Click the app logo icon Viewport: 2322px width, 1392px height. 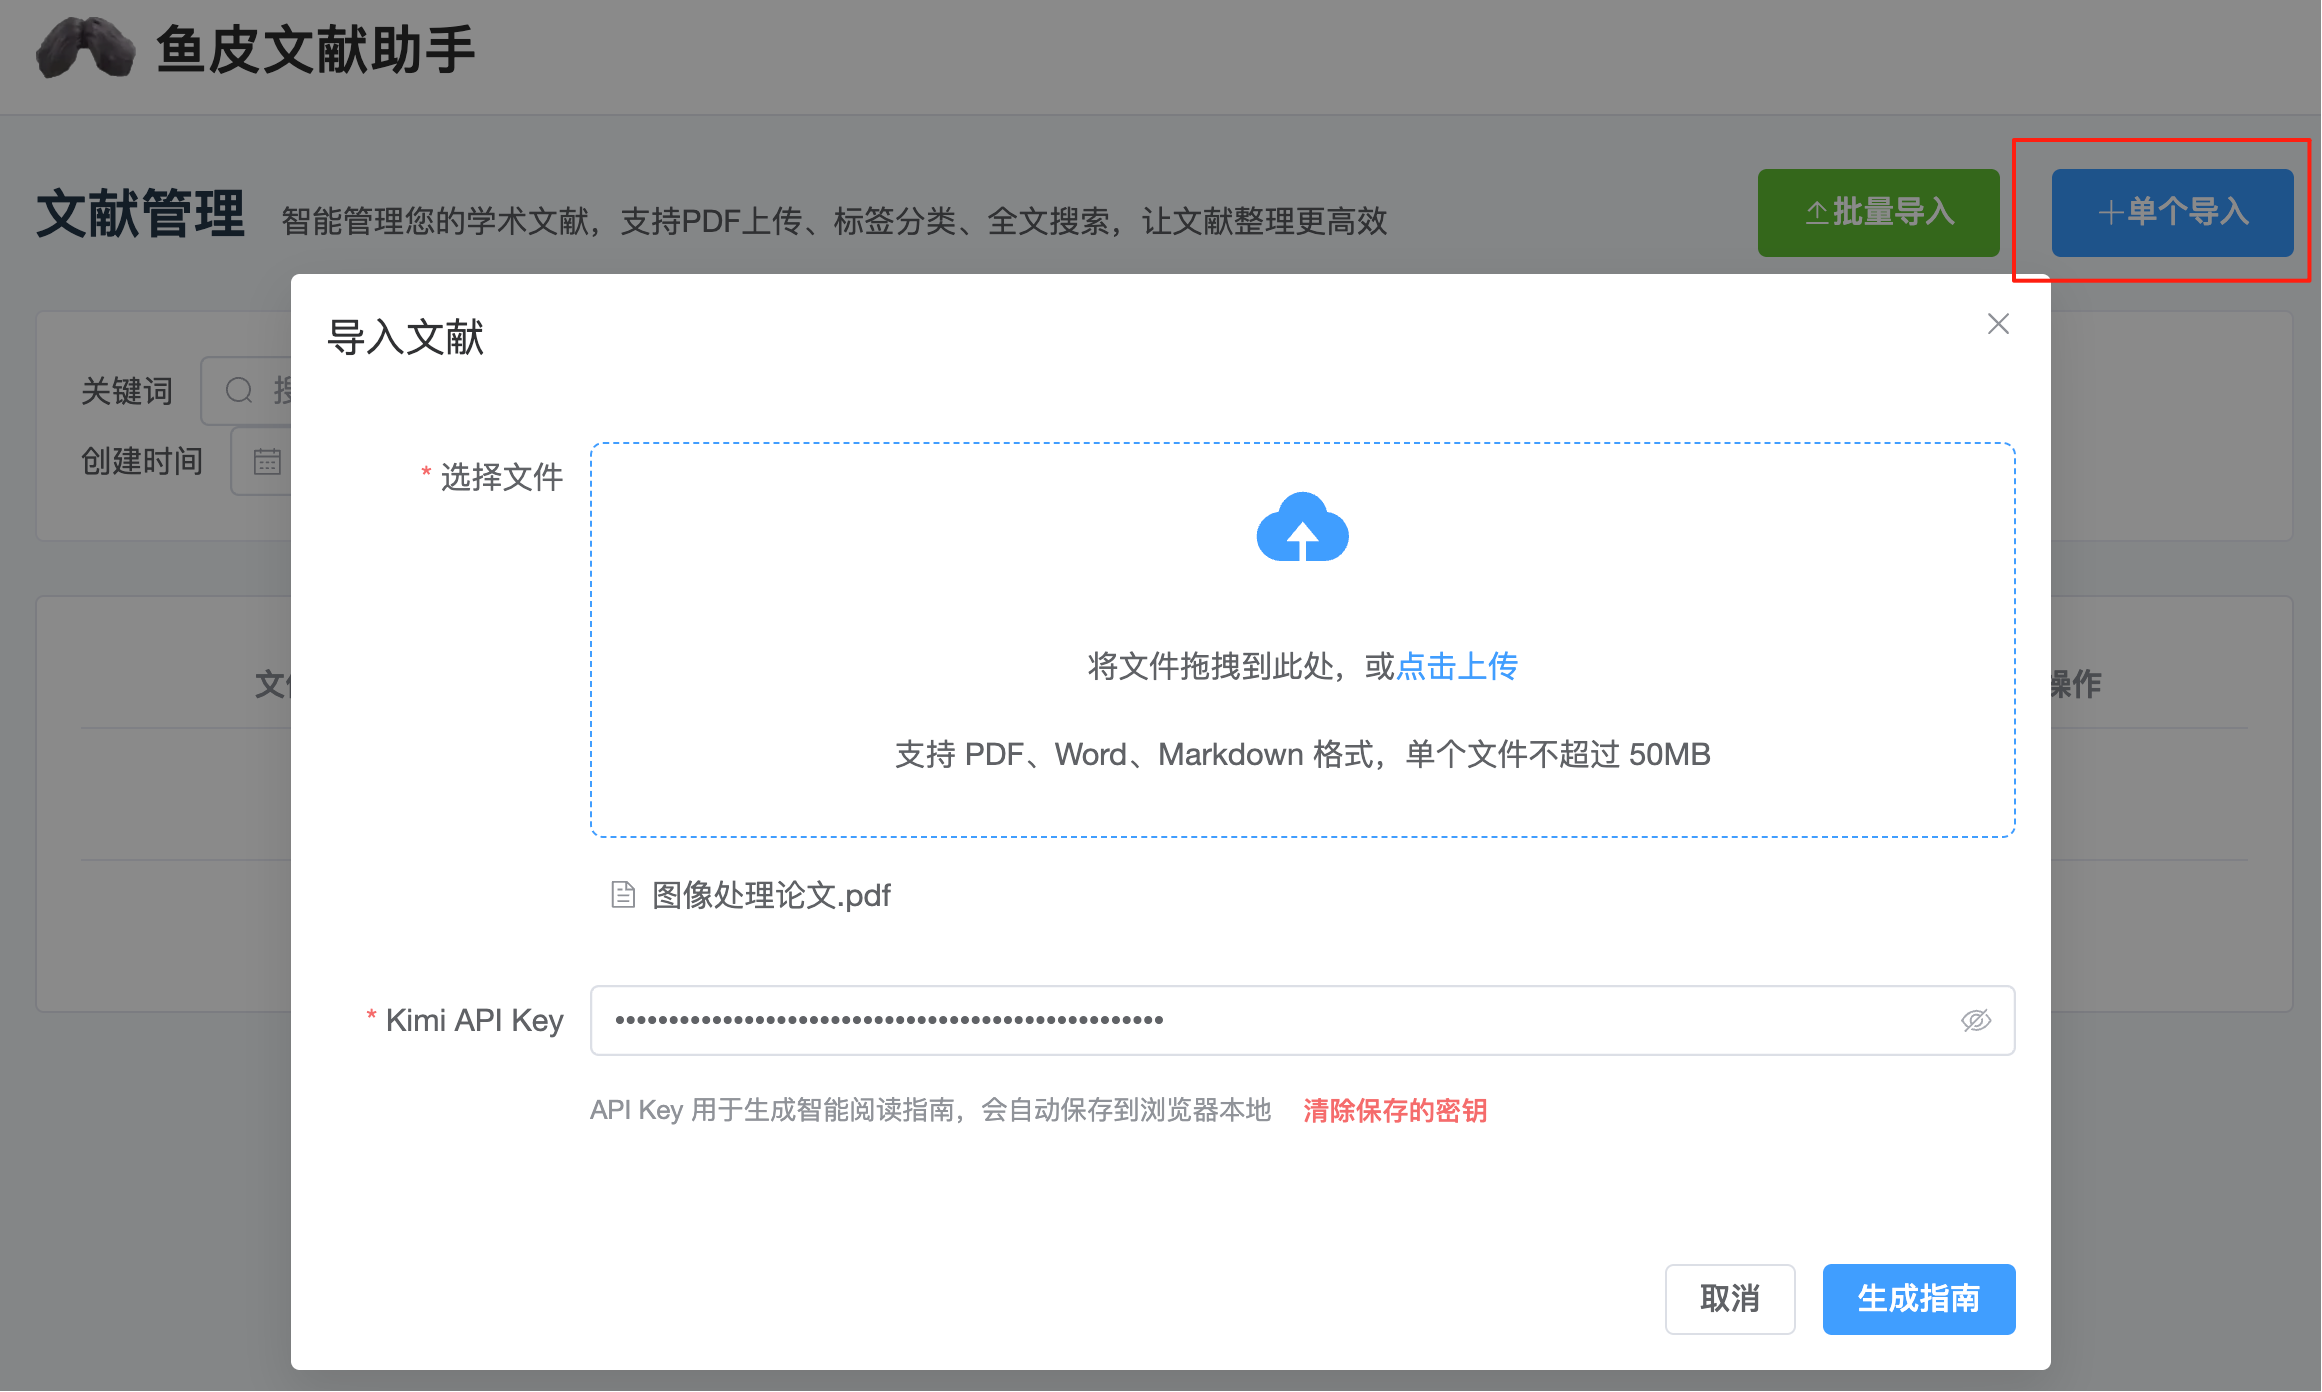[x=85, y=48]
